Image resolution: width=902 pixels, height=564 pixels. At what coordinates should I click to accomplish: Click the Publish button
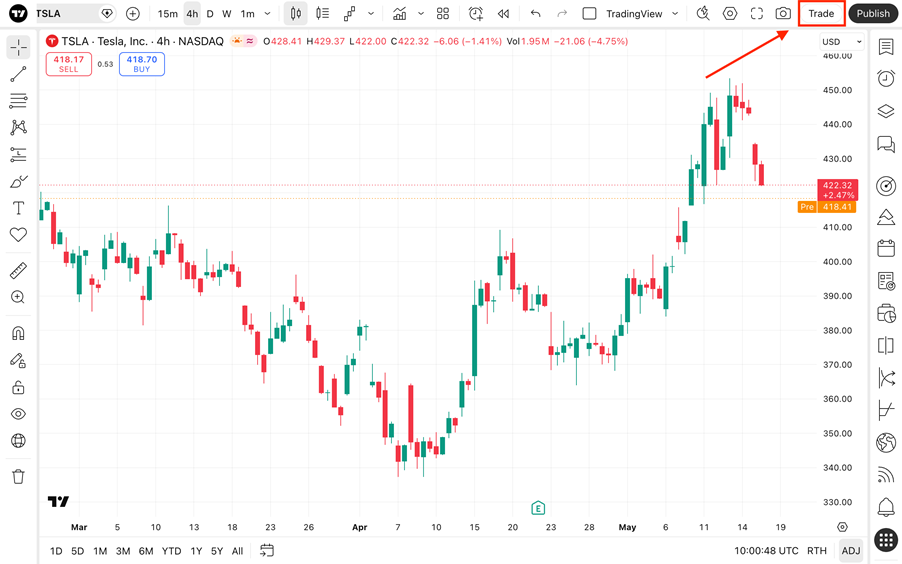point(873,13)
